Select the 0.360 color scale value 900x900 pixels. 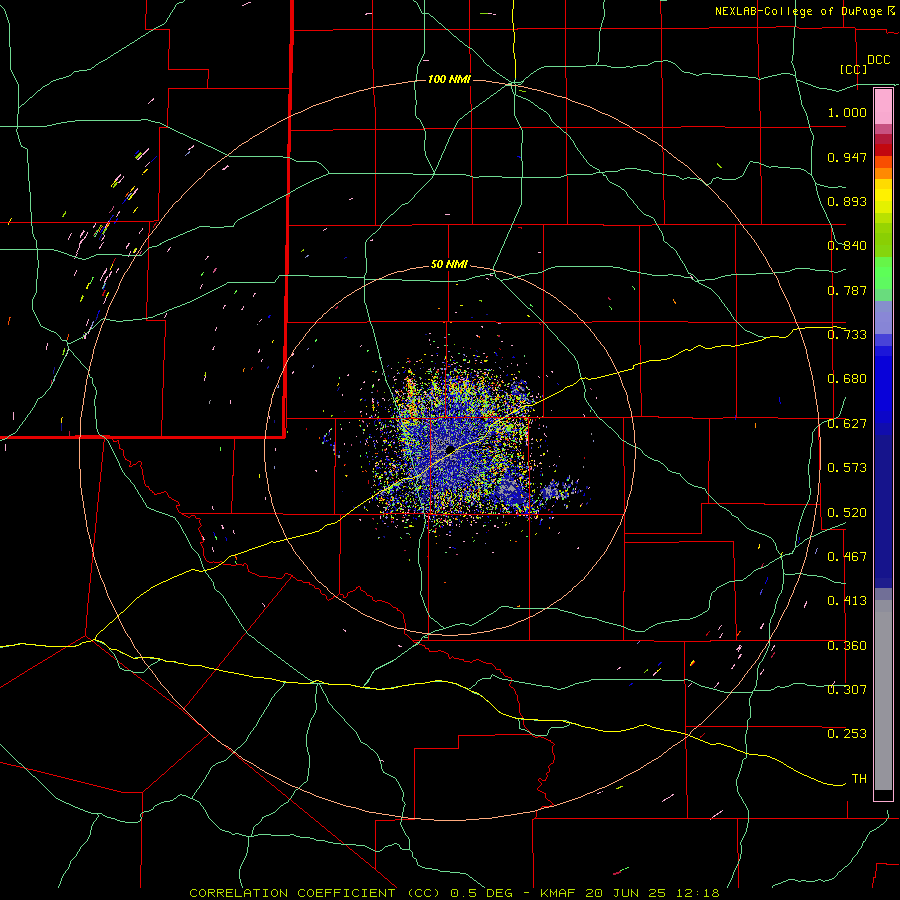[x=847, y=646]
